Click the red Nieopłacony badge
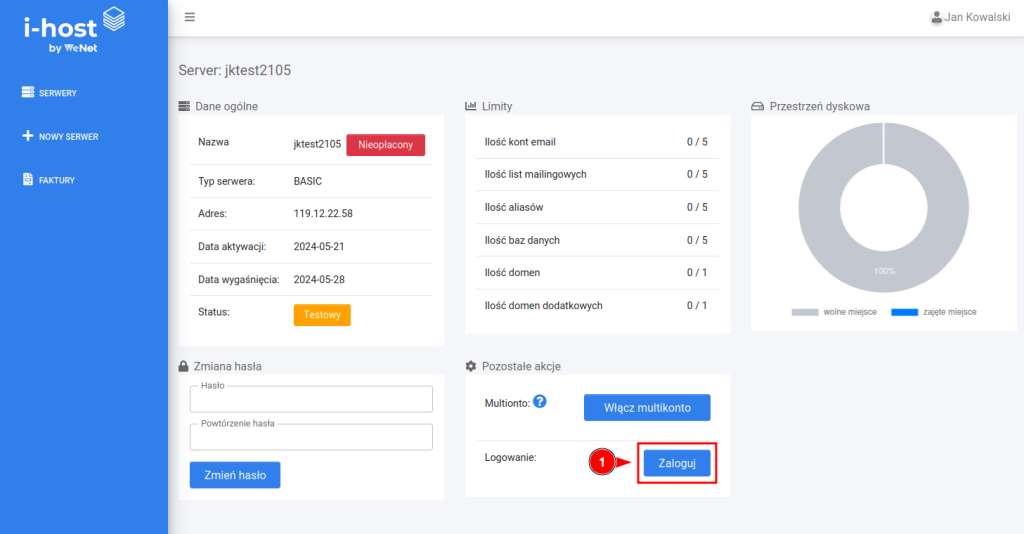Screen dimensions: 1024x534 click(x=385, y=145)
